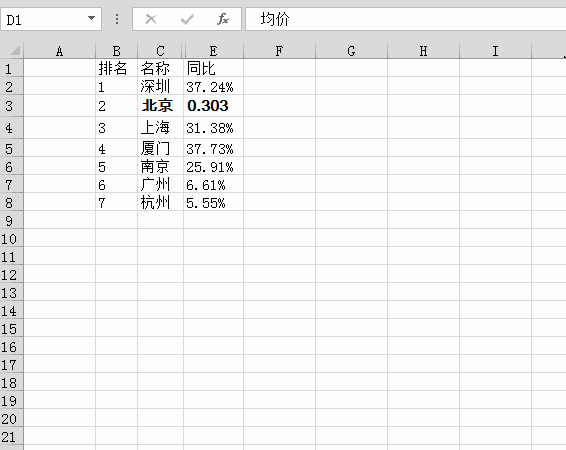Screen dimensions: 566x450
Task: Select the bold cell 北京
Action: coord(161,106)
